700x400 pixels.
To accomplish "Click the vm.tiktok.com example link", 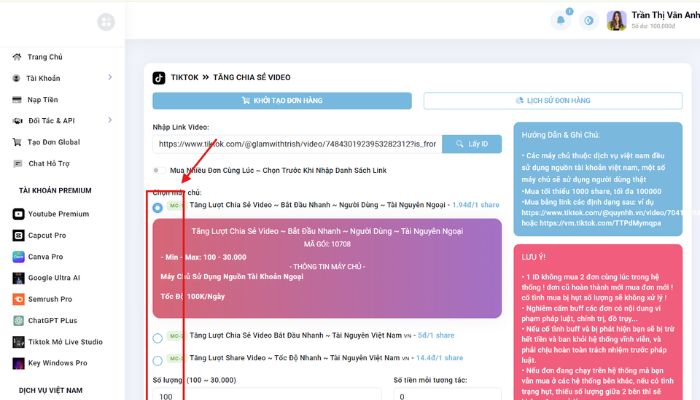I will (600, 223).
